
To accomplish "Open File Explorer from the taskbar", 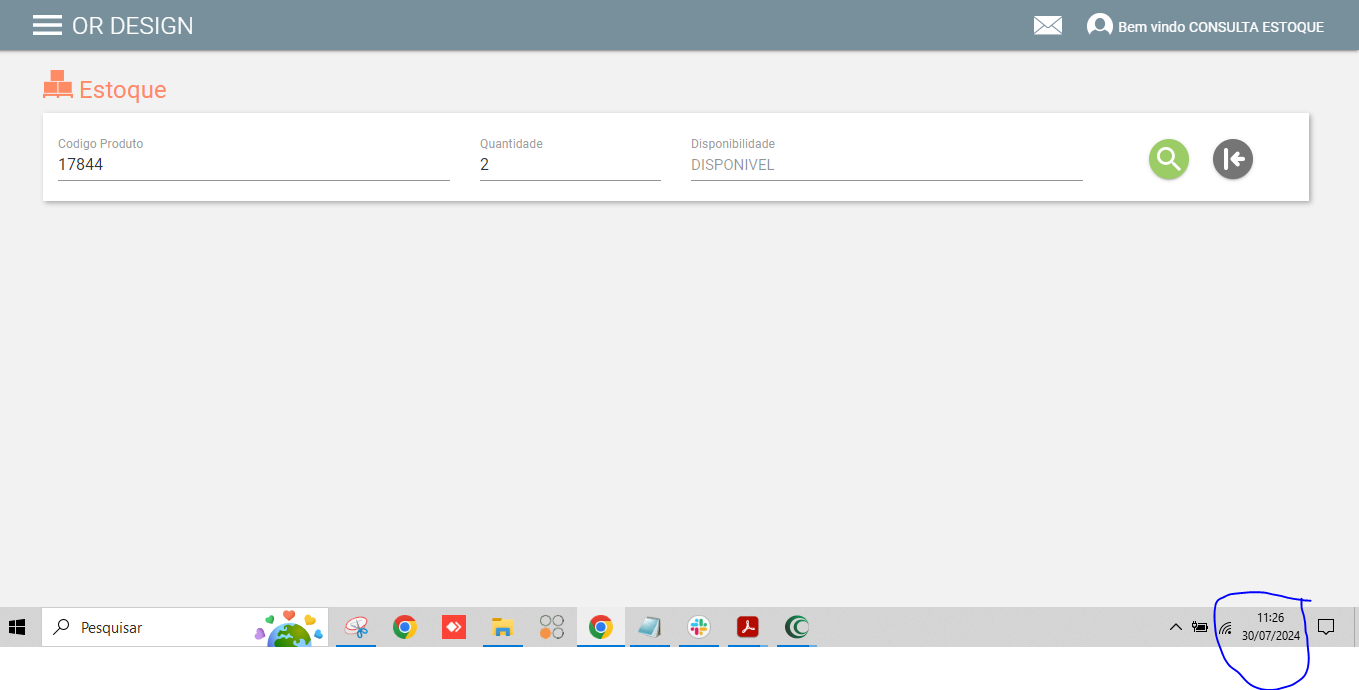I will [x=502, y=627].
